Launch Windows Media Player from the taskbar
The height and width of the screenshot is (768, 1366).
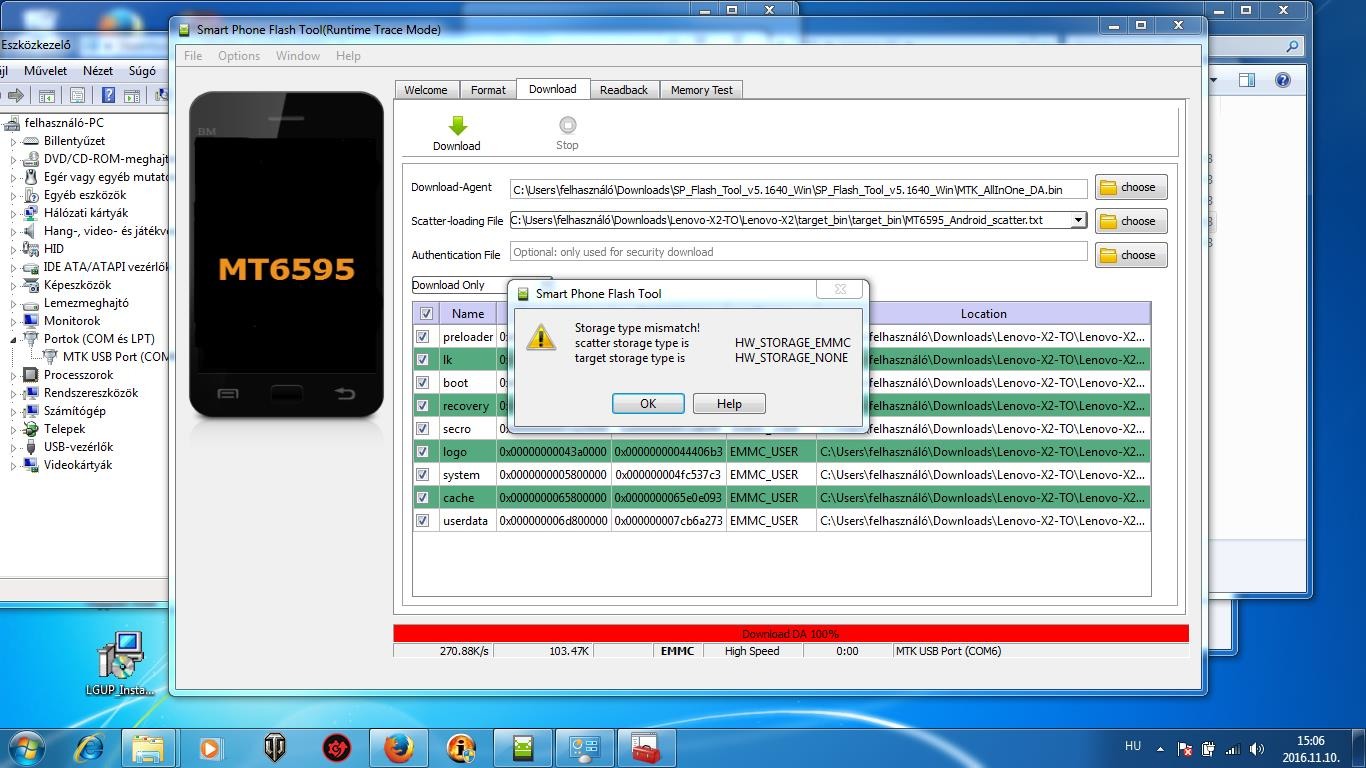pyautogui.click(x=210, y=747)
